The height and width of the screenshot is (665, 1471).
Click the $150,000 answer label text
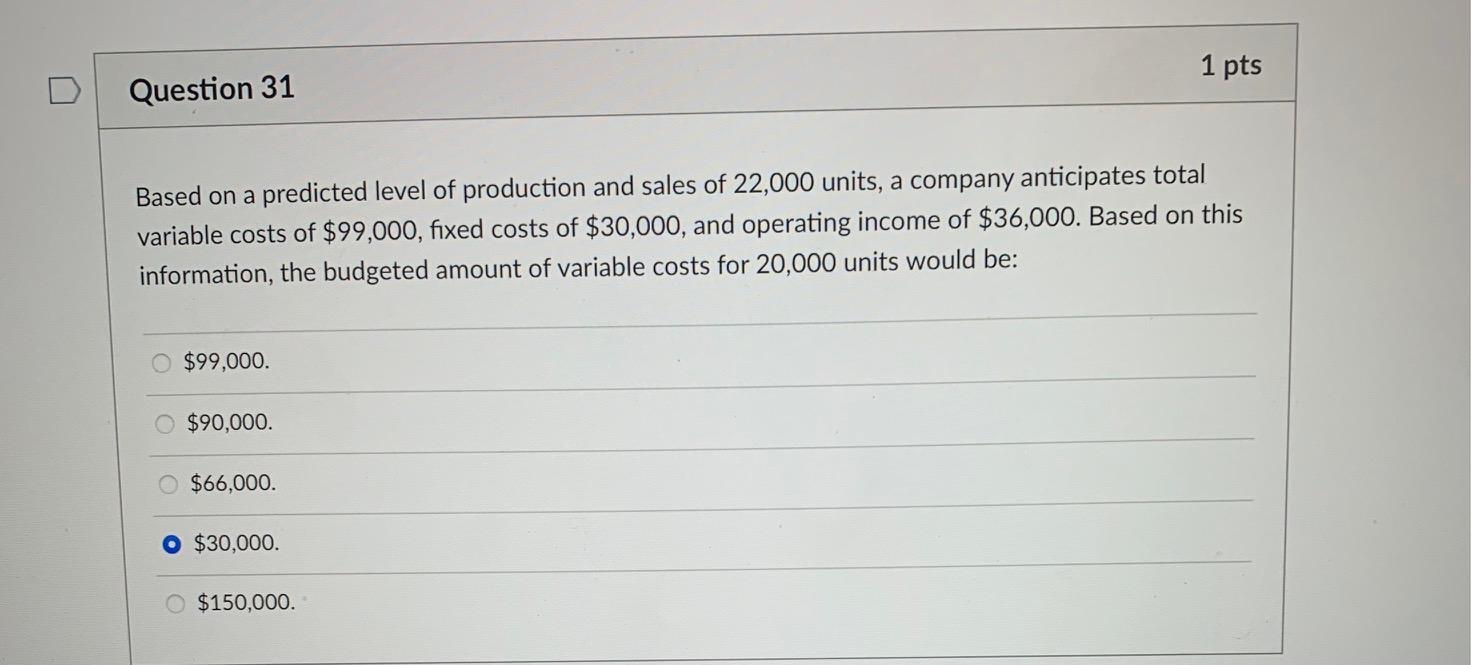(247, 601)
